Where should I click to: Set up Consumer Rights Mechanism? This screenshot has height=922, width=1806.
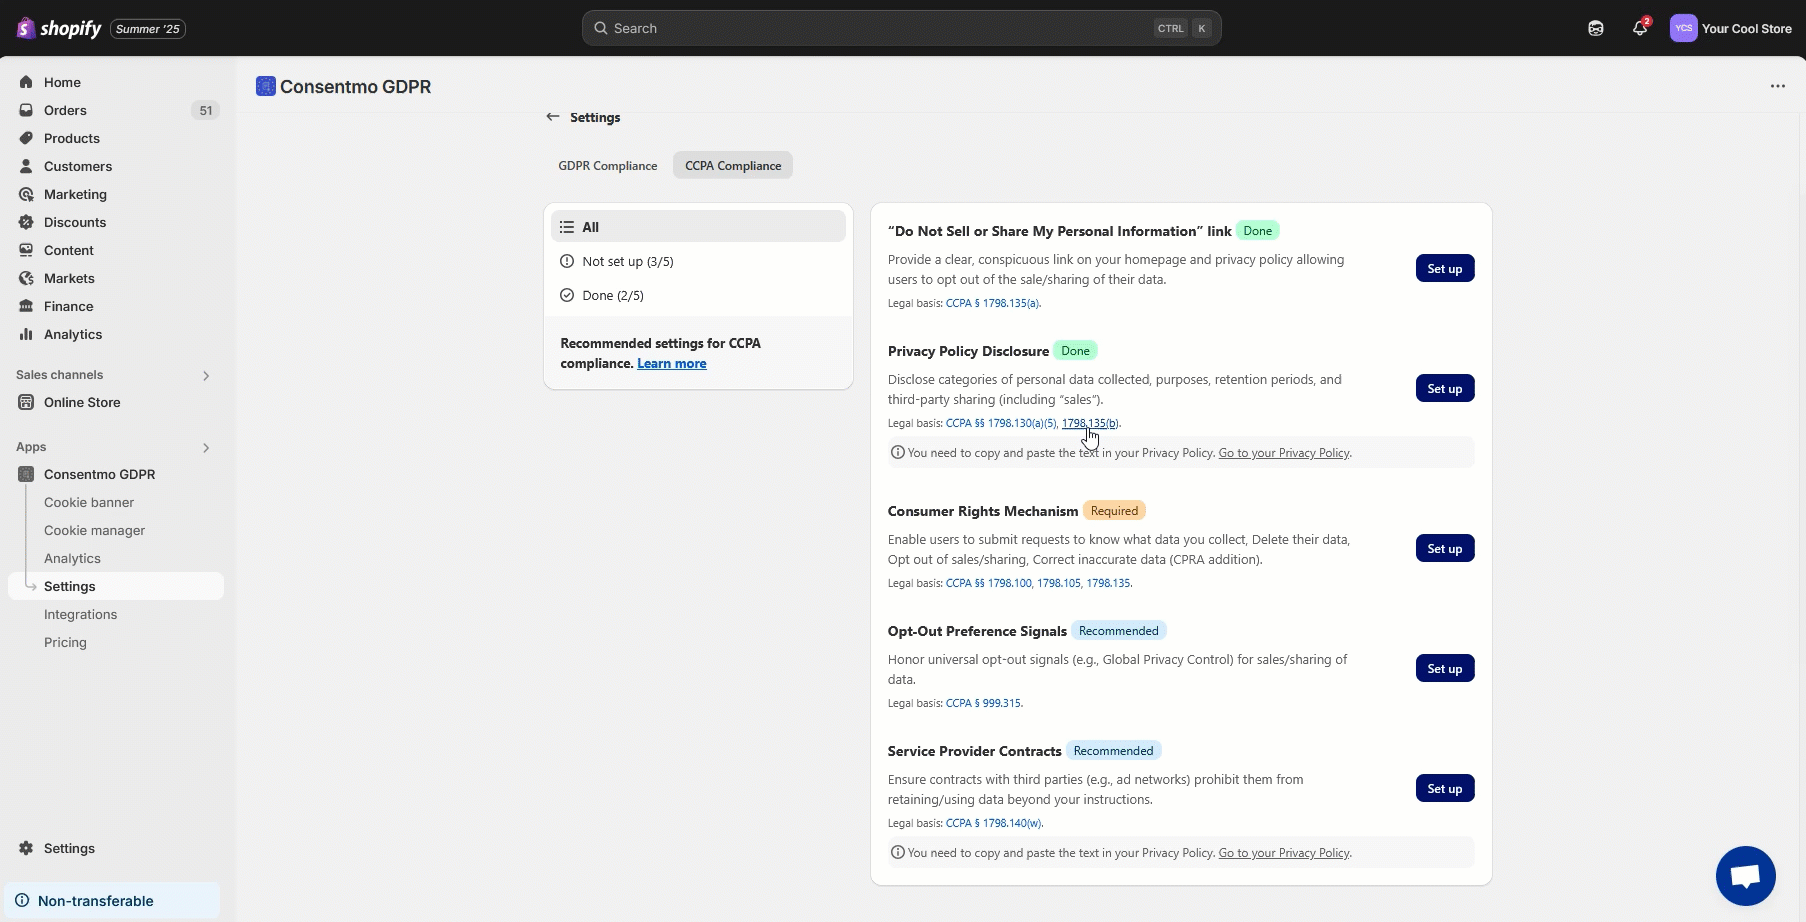tap(1445, 548)
